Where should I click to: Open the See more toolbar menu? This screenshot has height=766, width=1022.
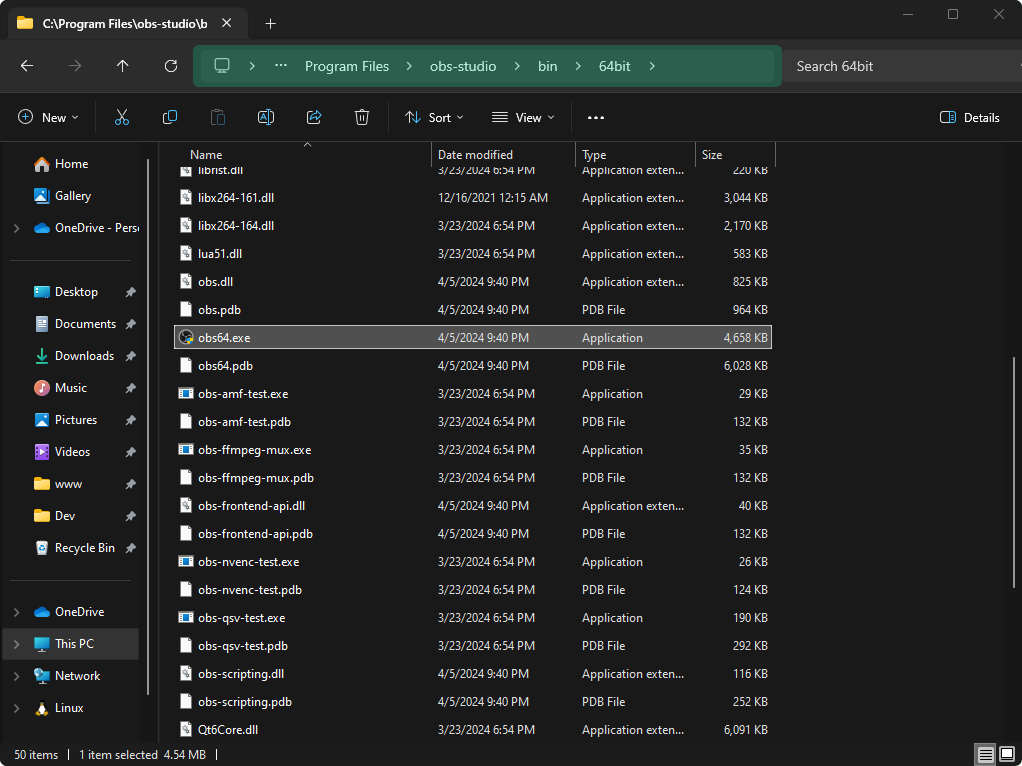coord(596,117)
